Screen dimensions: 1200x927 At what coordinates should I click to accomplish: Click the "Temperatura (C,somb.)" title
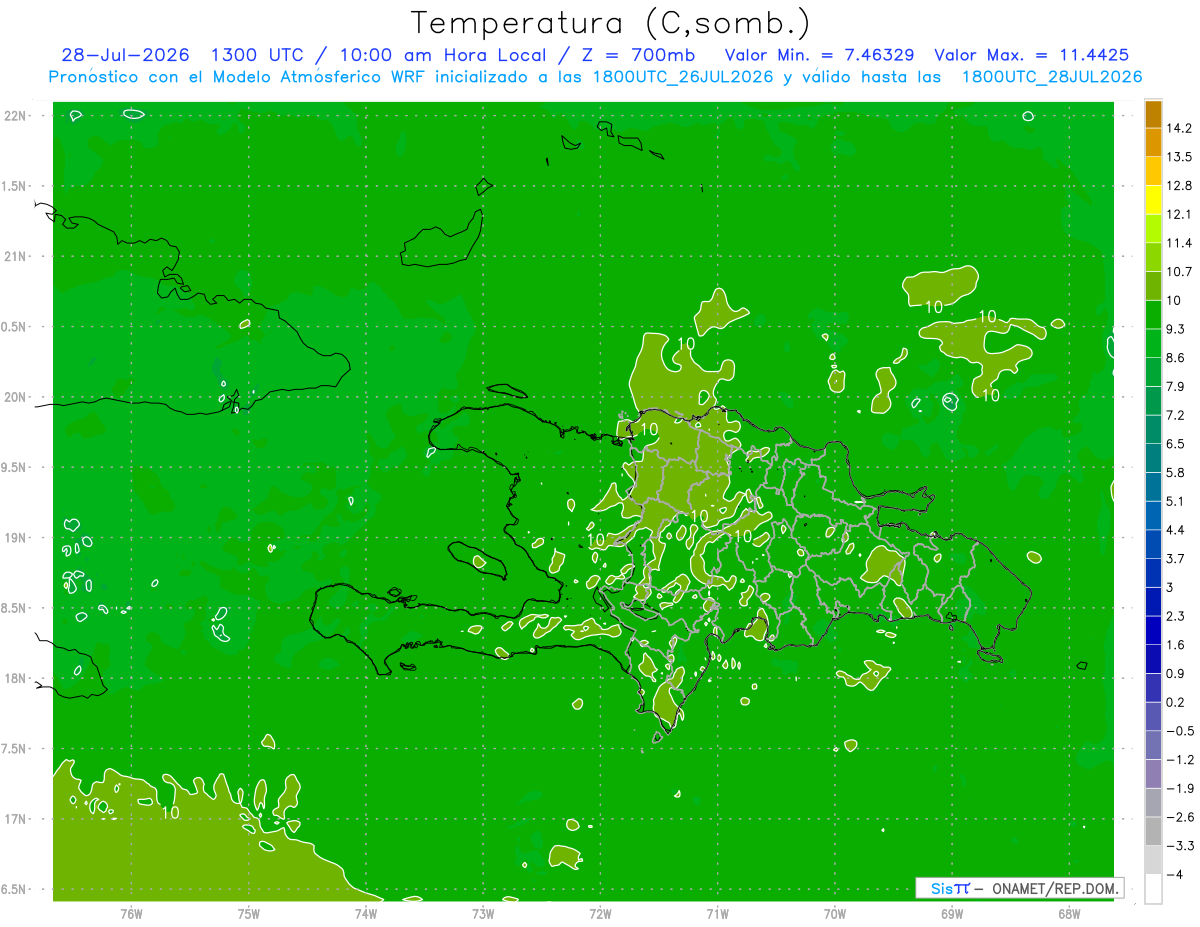611,24
